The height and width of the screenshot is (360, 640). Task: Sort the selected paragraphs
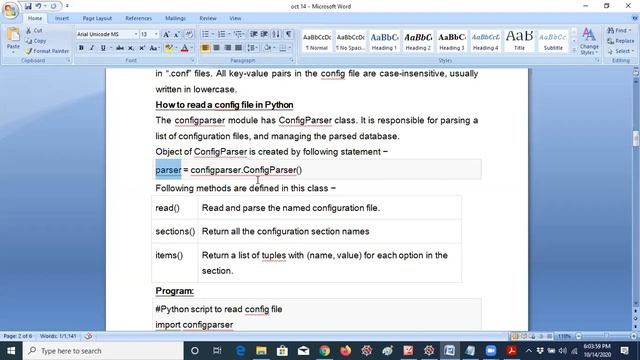[x=276, y=34]
